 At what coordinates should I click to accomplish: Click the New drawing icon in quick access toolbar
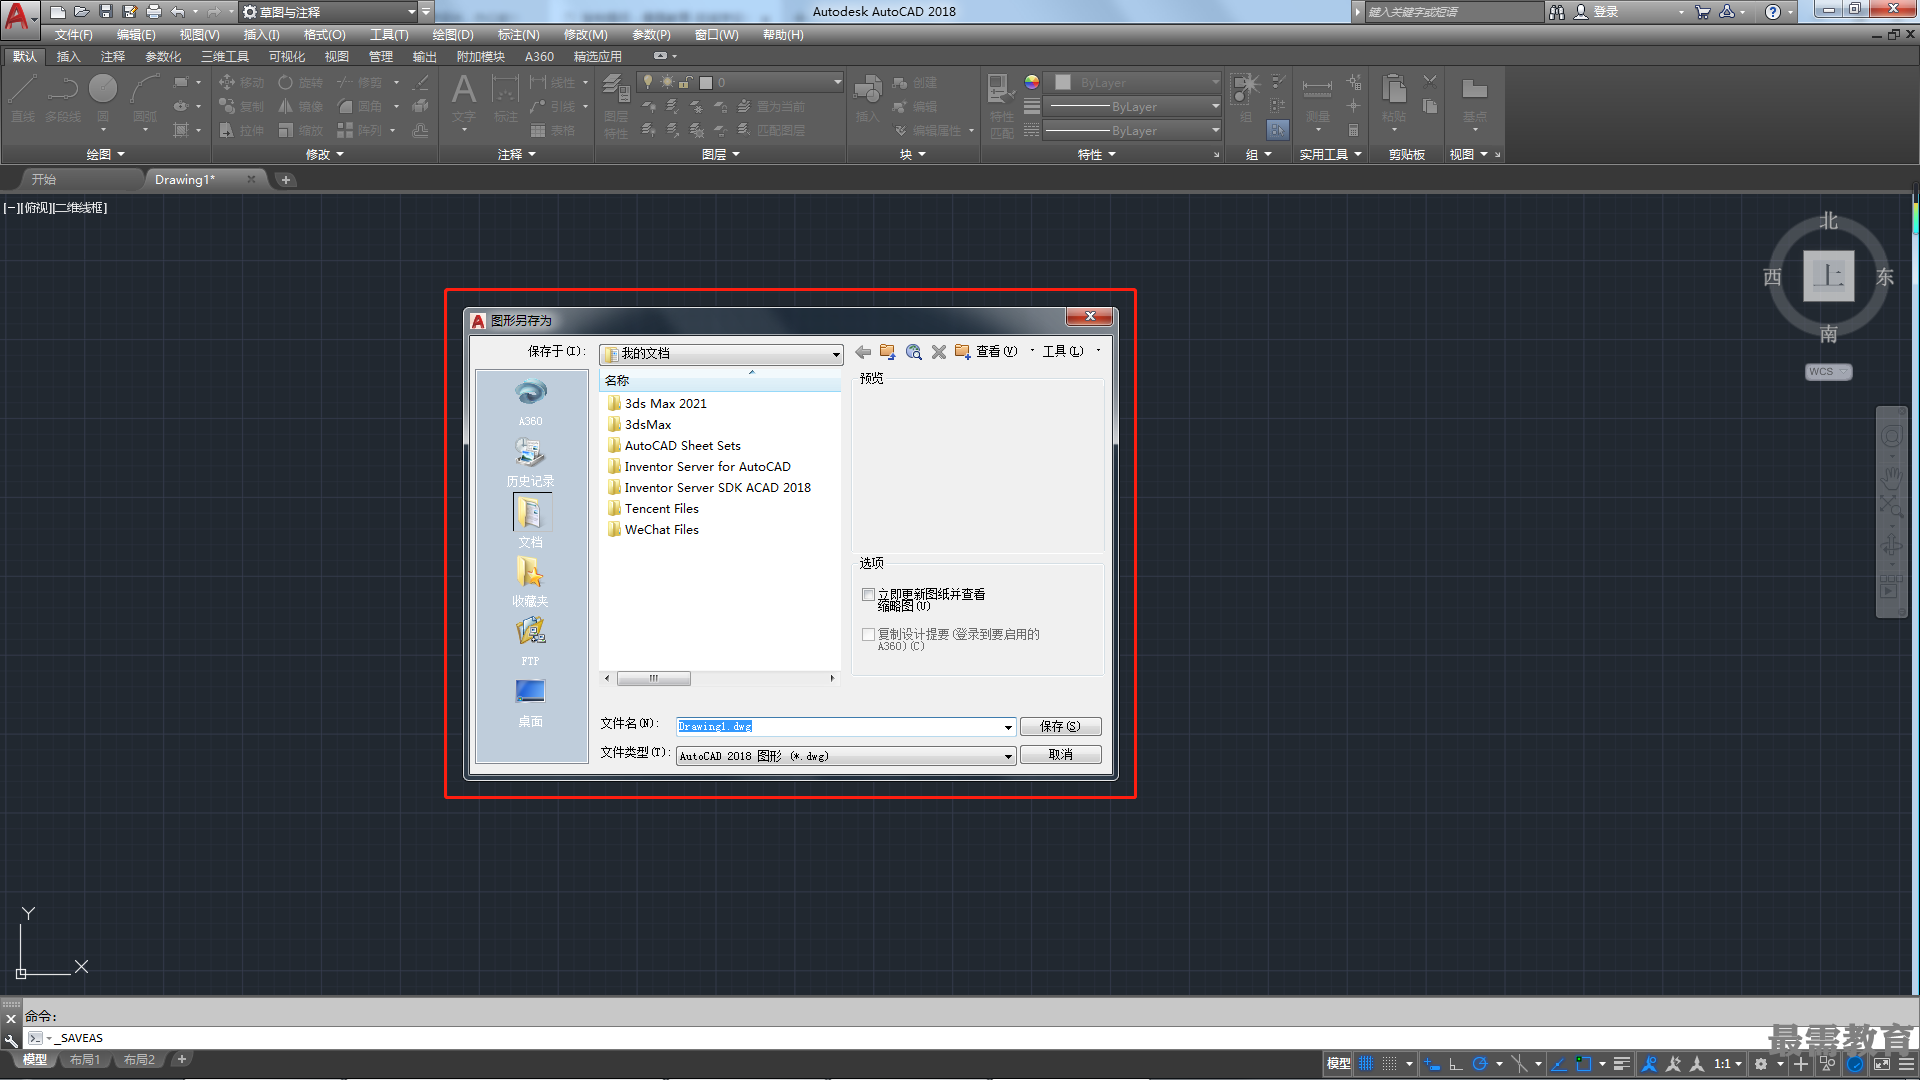pos(58,12)
